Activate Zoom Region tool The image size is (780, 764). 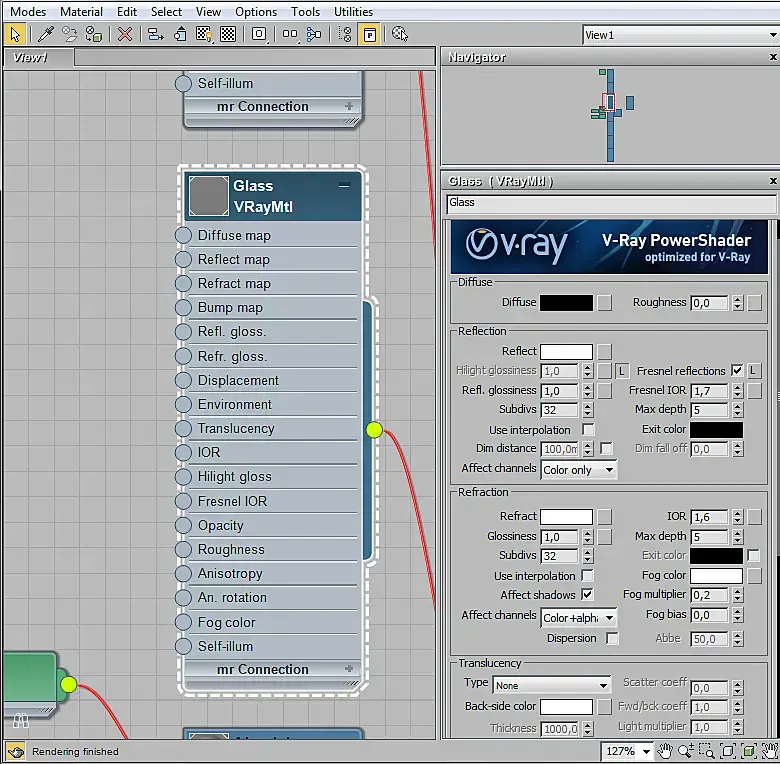[x=706, y=751]
